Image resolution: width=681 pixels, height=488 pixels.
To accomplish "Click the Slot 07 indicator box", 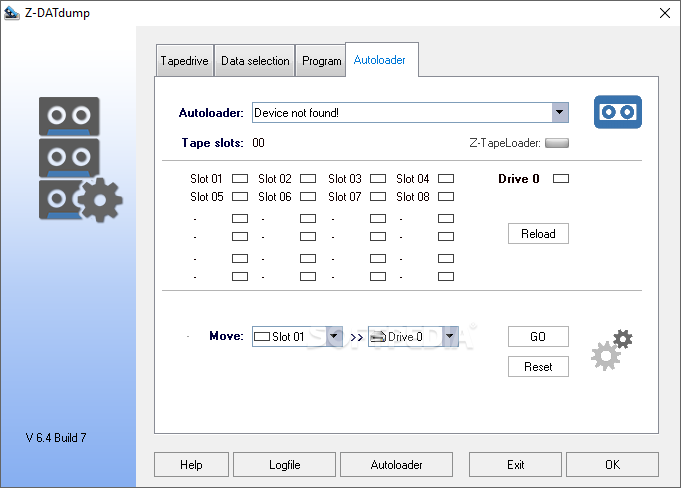I will (x=378, y=197).
